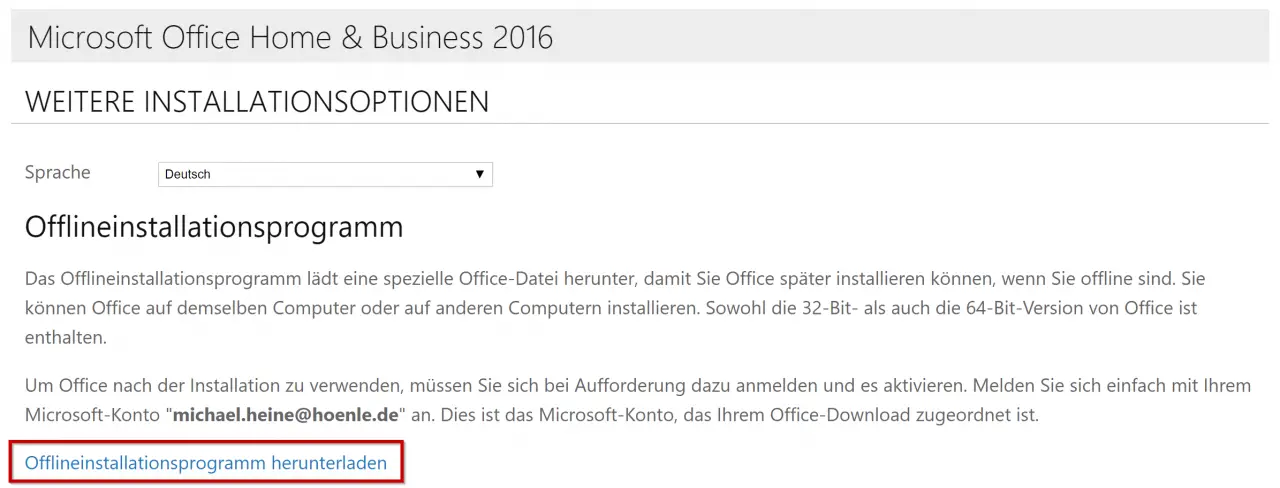Click the Microsoft Office Home & Business 2016 title
The width and height of the screenshot is (1280, 488).
point(290,37)
